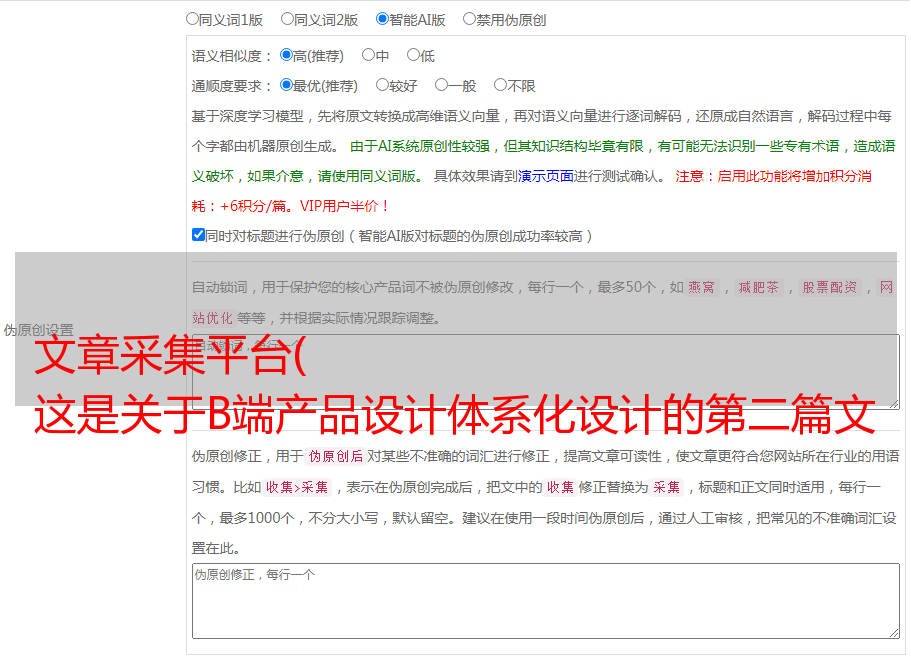Set 通顺度要求 to 最优(推荐)
This screenshot has height=658, width=911.
coord(286,85)
